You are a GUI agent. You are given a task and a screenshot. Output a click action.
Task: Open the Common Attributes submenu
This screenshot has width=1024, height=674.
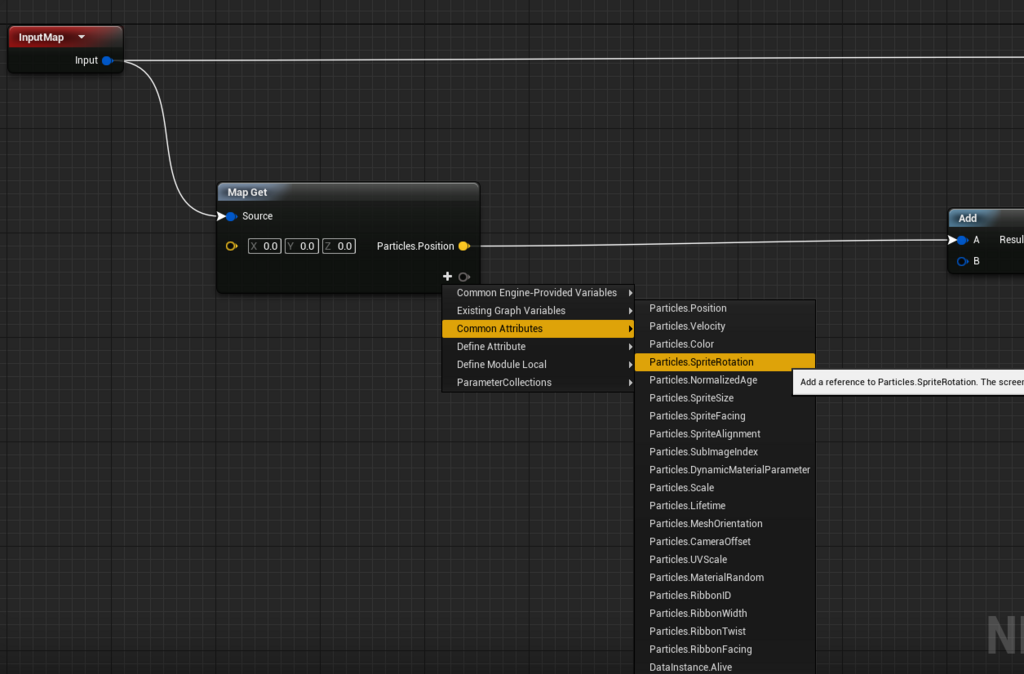pos(538,329)
